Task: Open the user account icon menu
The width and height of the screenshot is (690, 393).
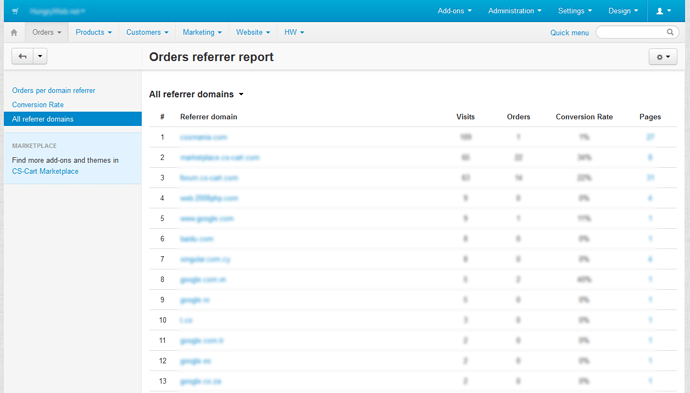Action: (663, 11)
